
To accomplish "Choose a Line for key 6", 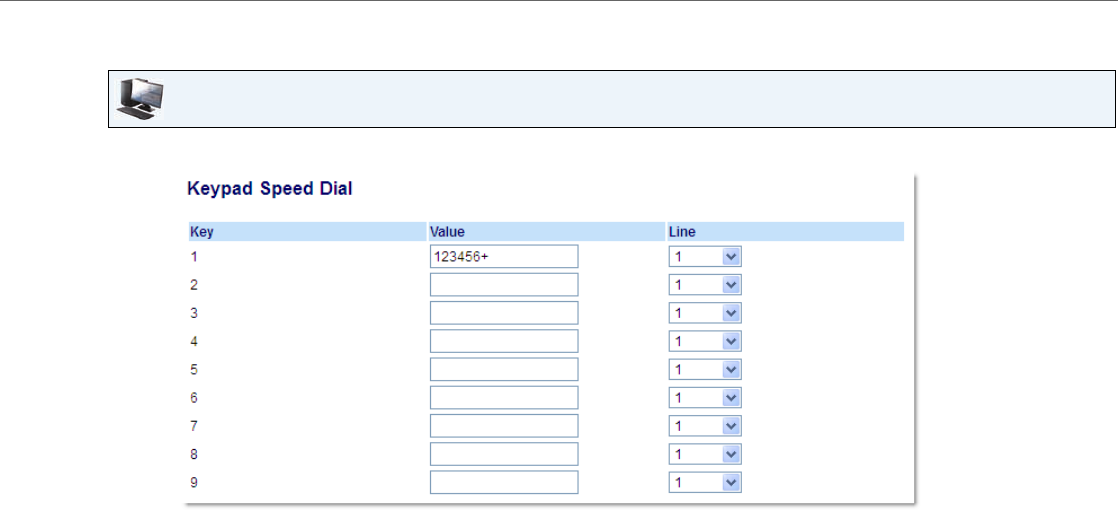I will pos(705,398).
